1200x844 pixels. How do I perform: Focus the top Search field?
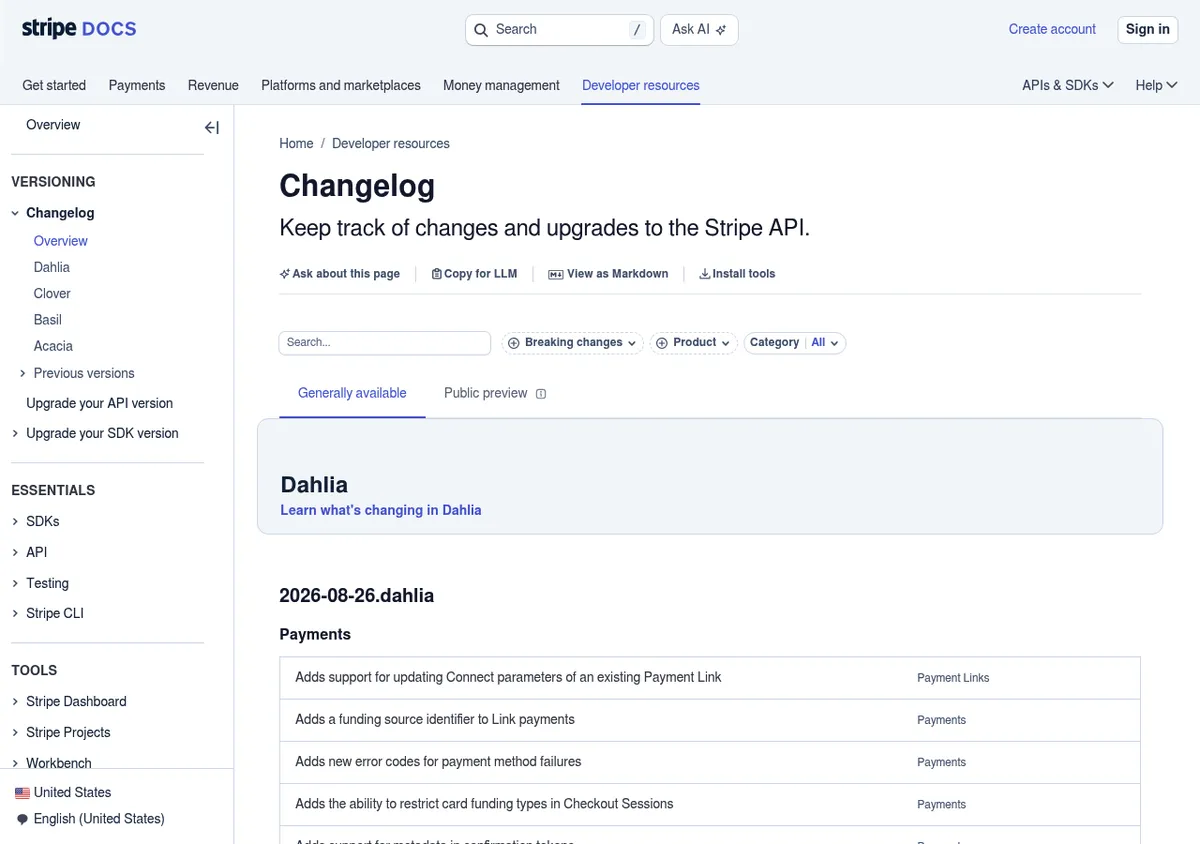coord(559,30)
